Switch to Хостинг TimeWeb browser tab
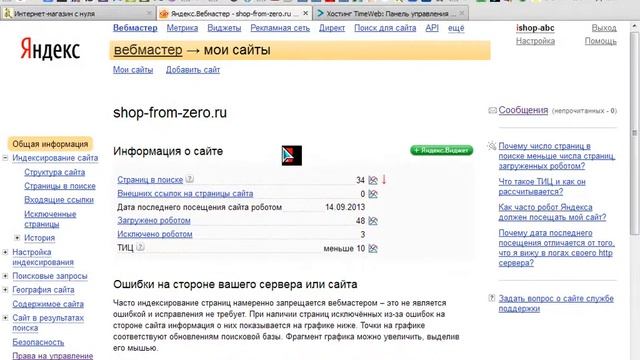Image resolution: width=640 pixels, height=360 pixels. point(391,13)
